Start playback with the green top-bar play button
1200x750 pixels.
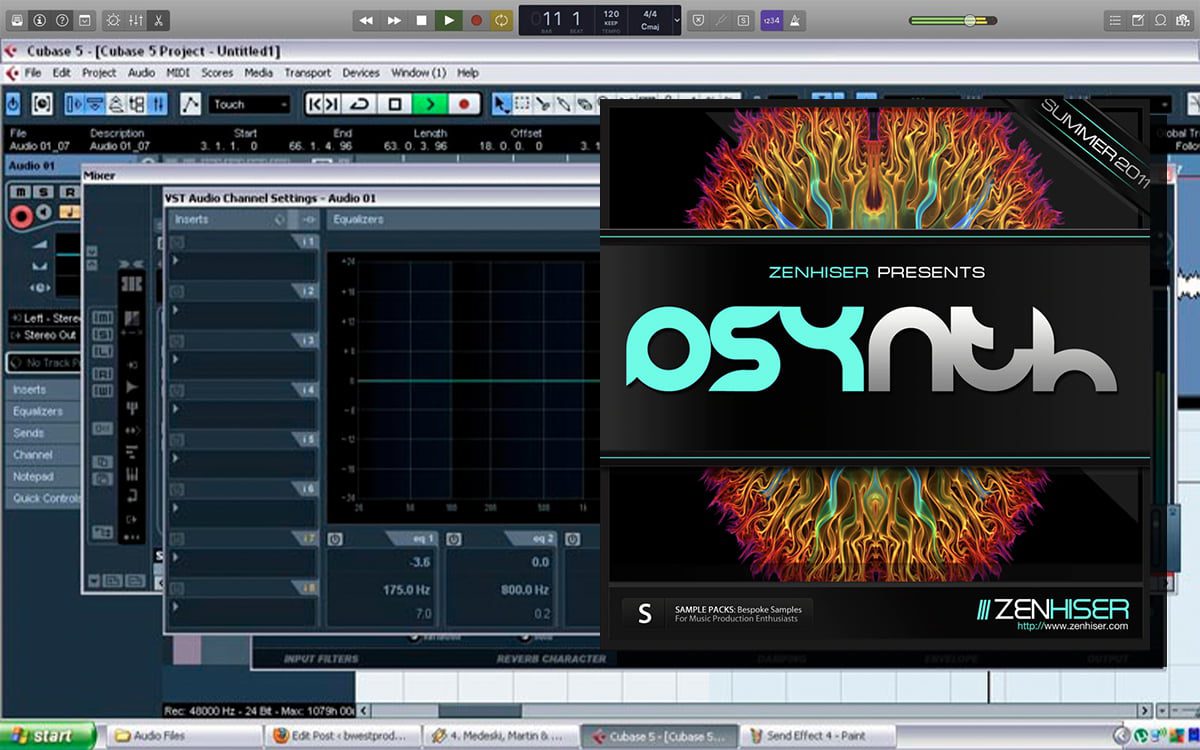[x=448, y=20]
